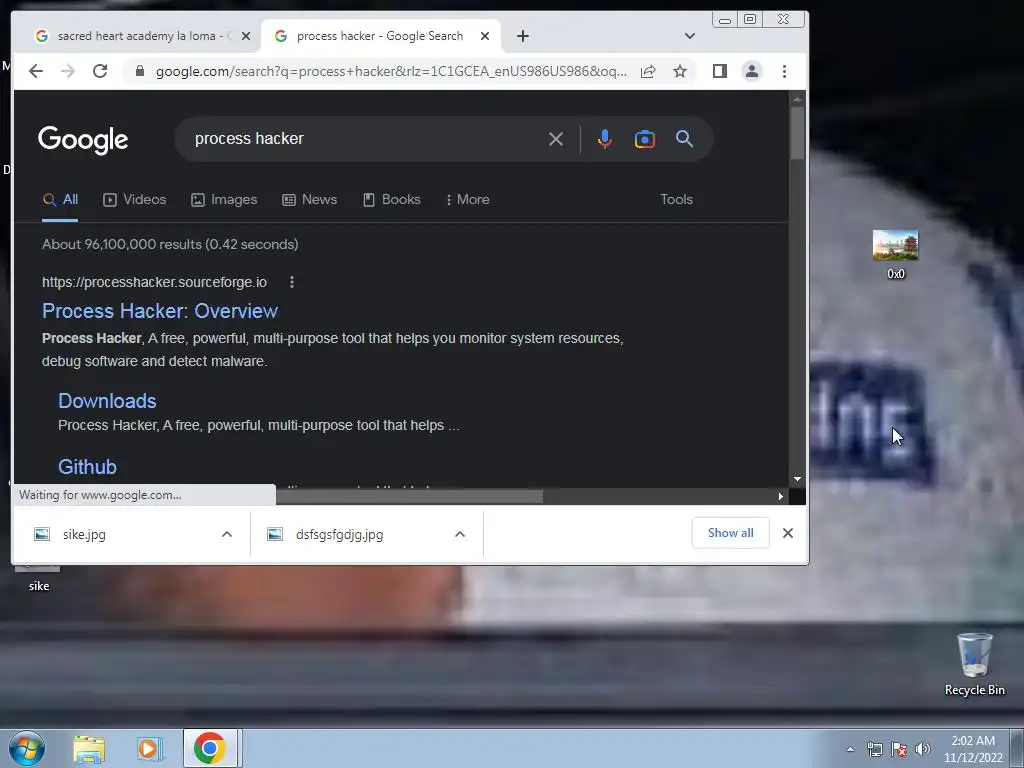Open the Chrome profile avatar
The image size is (1024, 768).
(x=752, y=71)
